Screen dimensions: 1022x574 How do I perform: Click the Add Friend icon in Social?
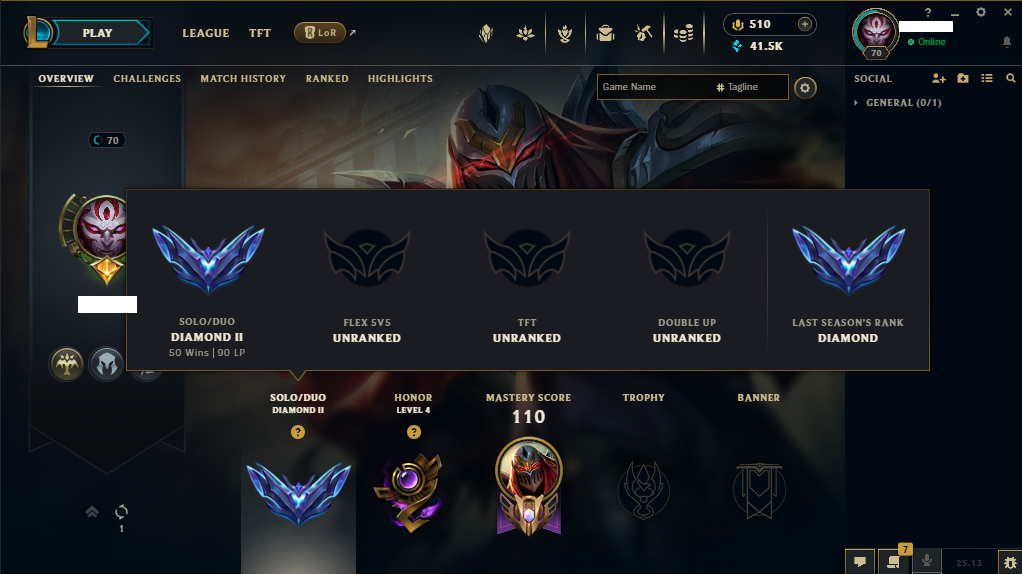coord(939,78)
